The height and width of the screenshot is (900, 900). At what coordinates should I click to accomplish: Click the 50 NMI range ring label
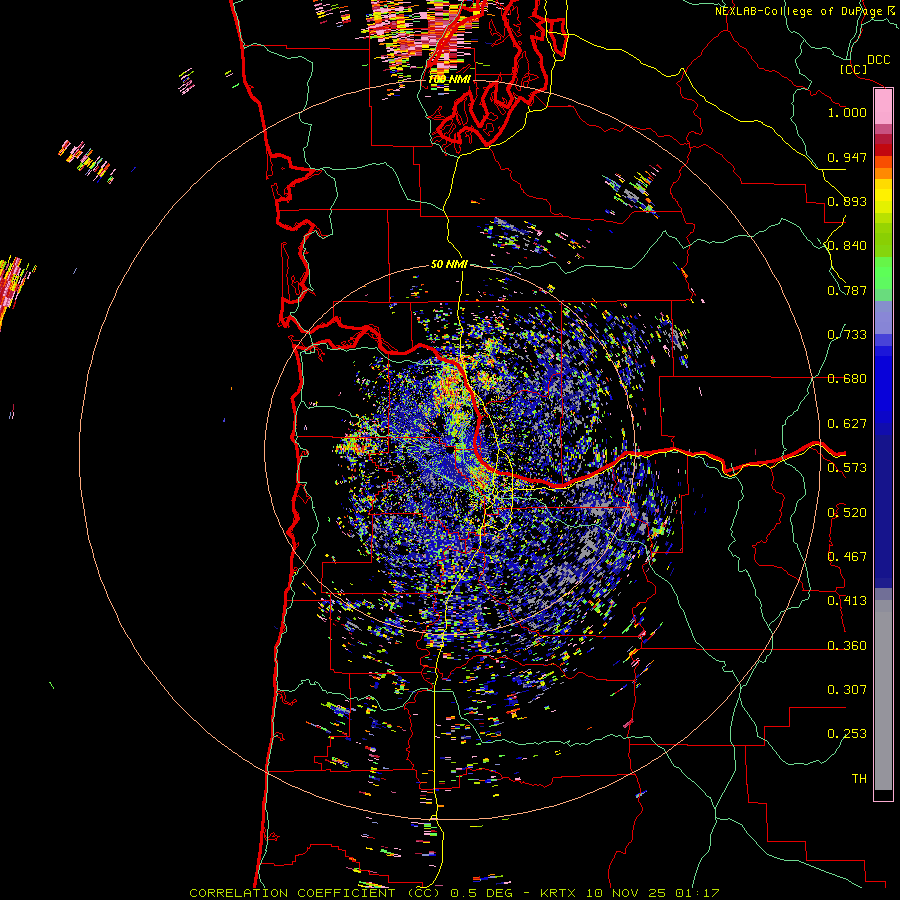[x=449, y=265]
